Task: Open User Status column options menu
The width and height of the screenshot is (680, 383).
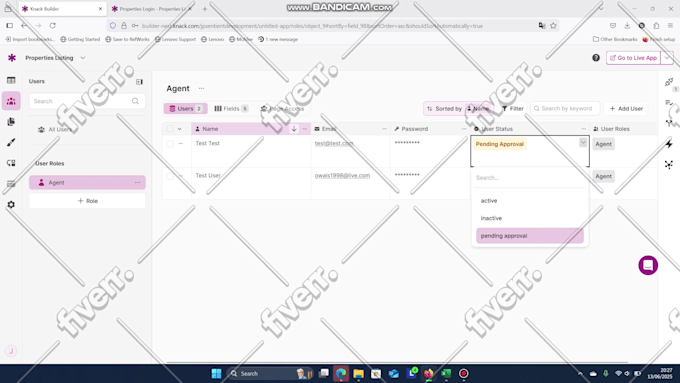Action: [583, 129]
